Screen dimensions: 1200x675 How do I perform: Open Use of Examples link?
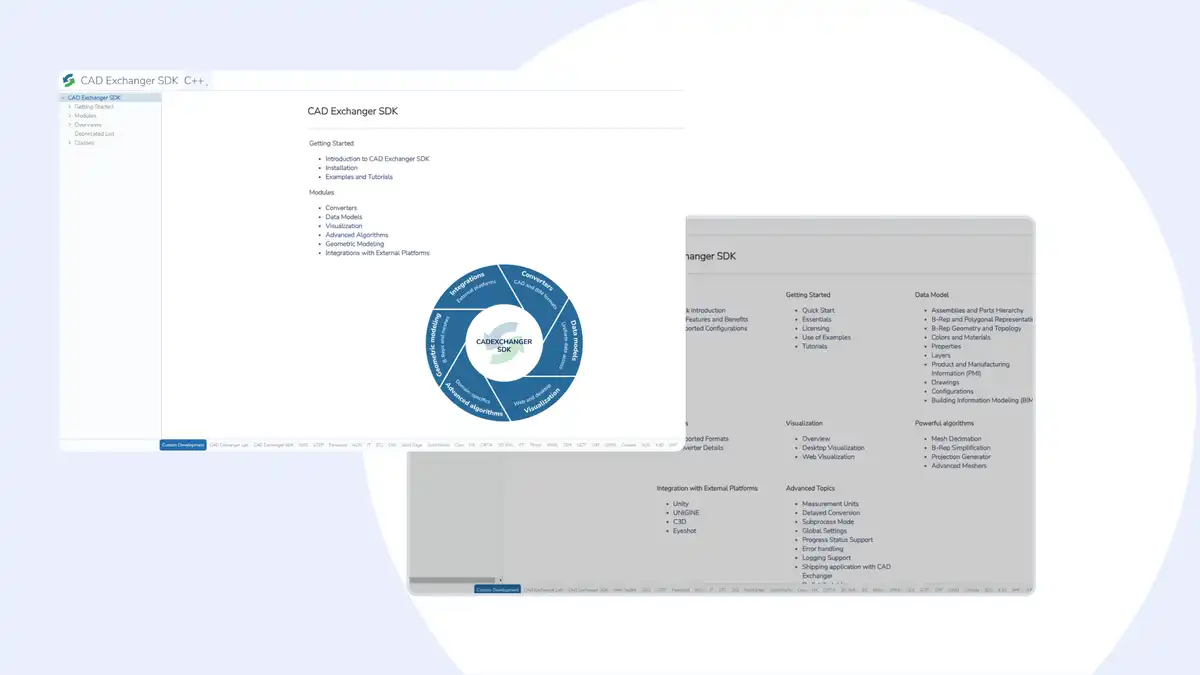(x=826, y=338)
